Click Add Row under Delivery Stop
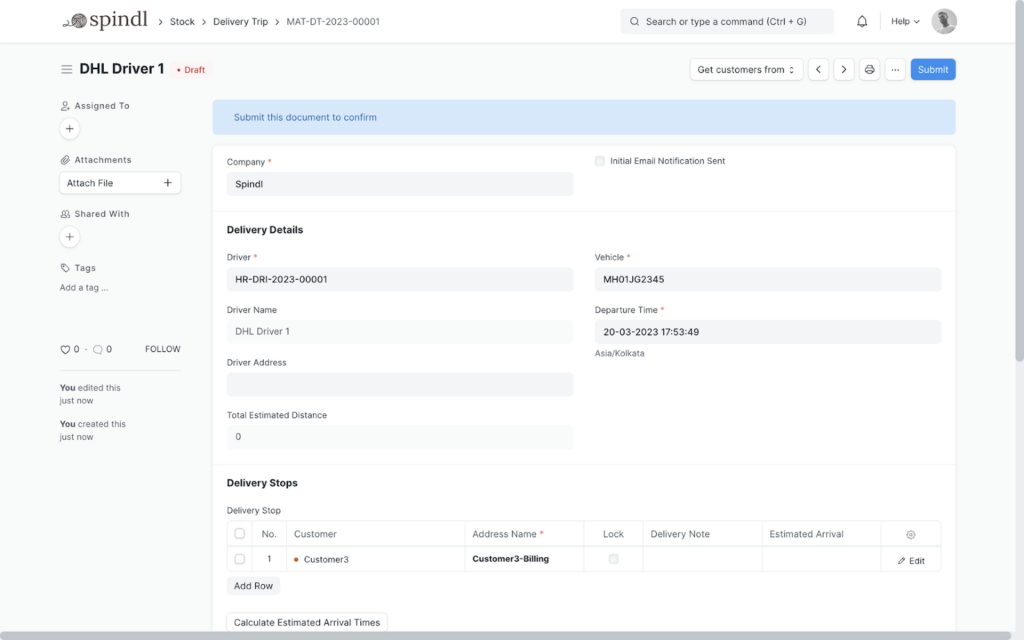Viewport: 1024px width, 640px height. 253,585
